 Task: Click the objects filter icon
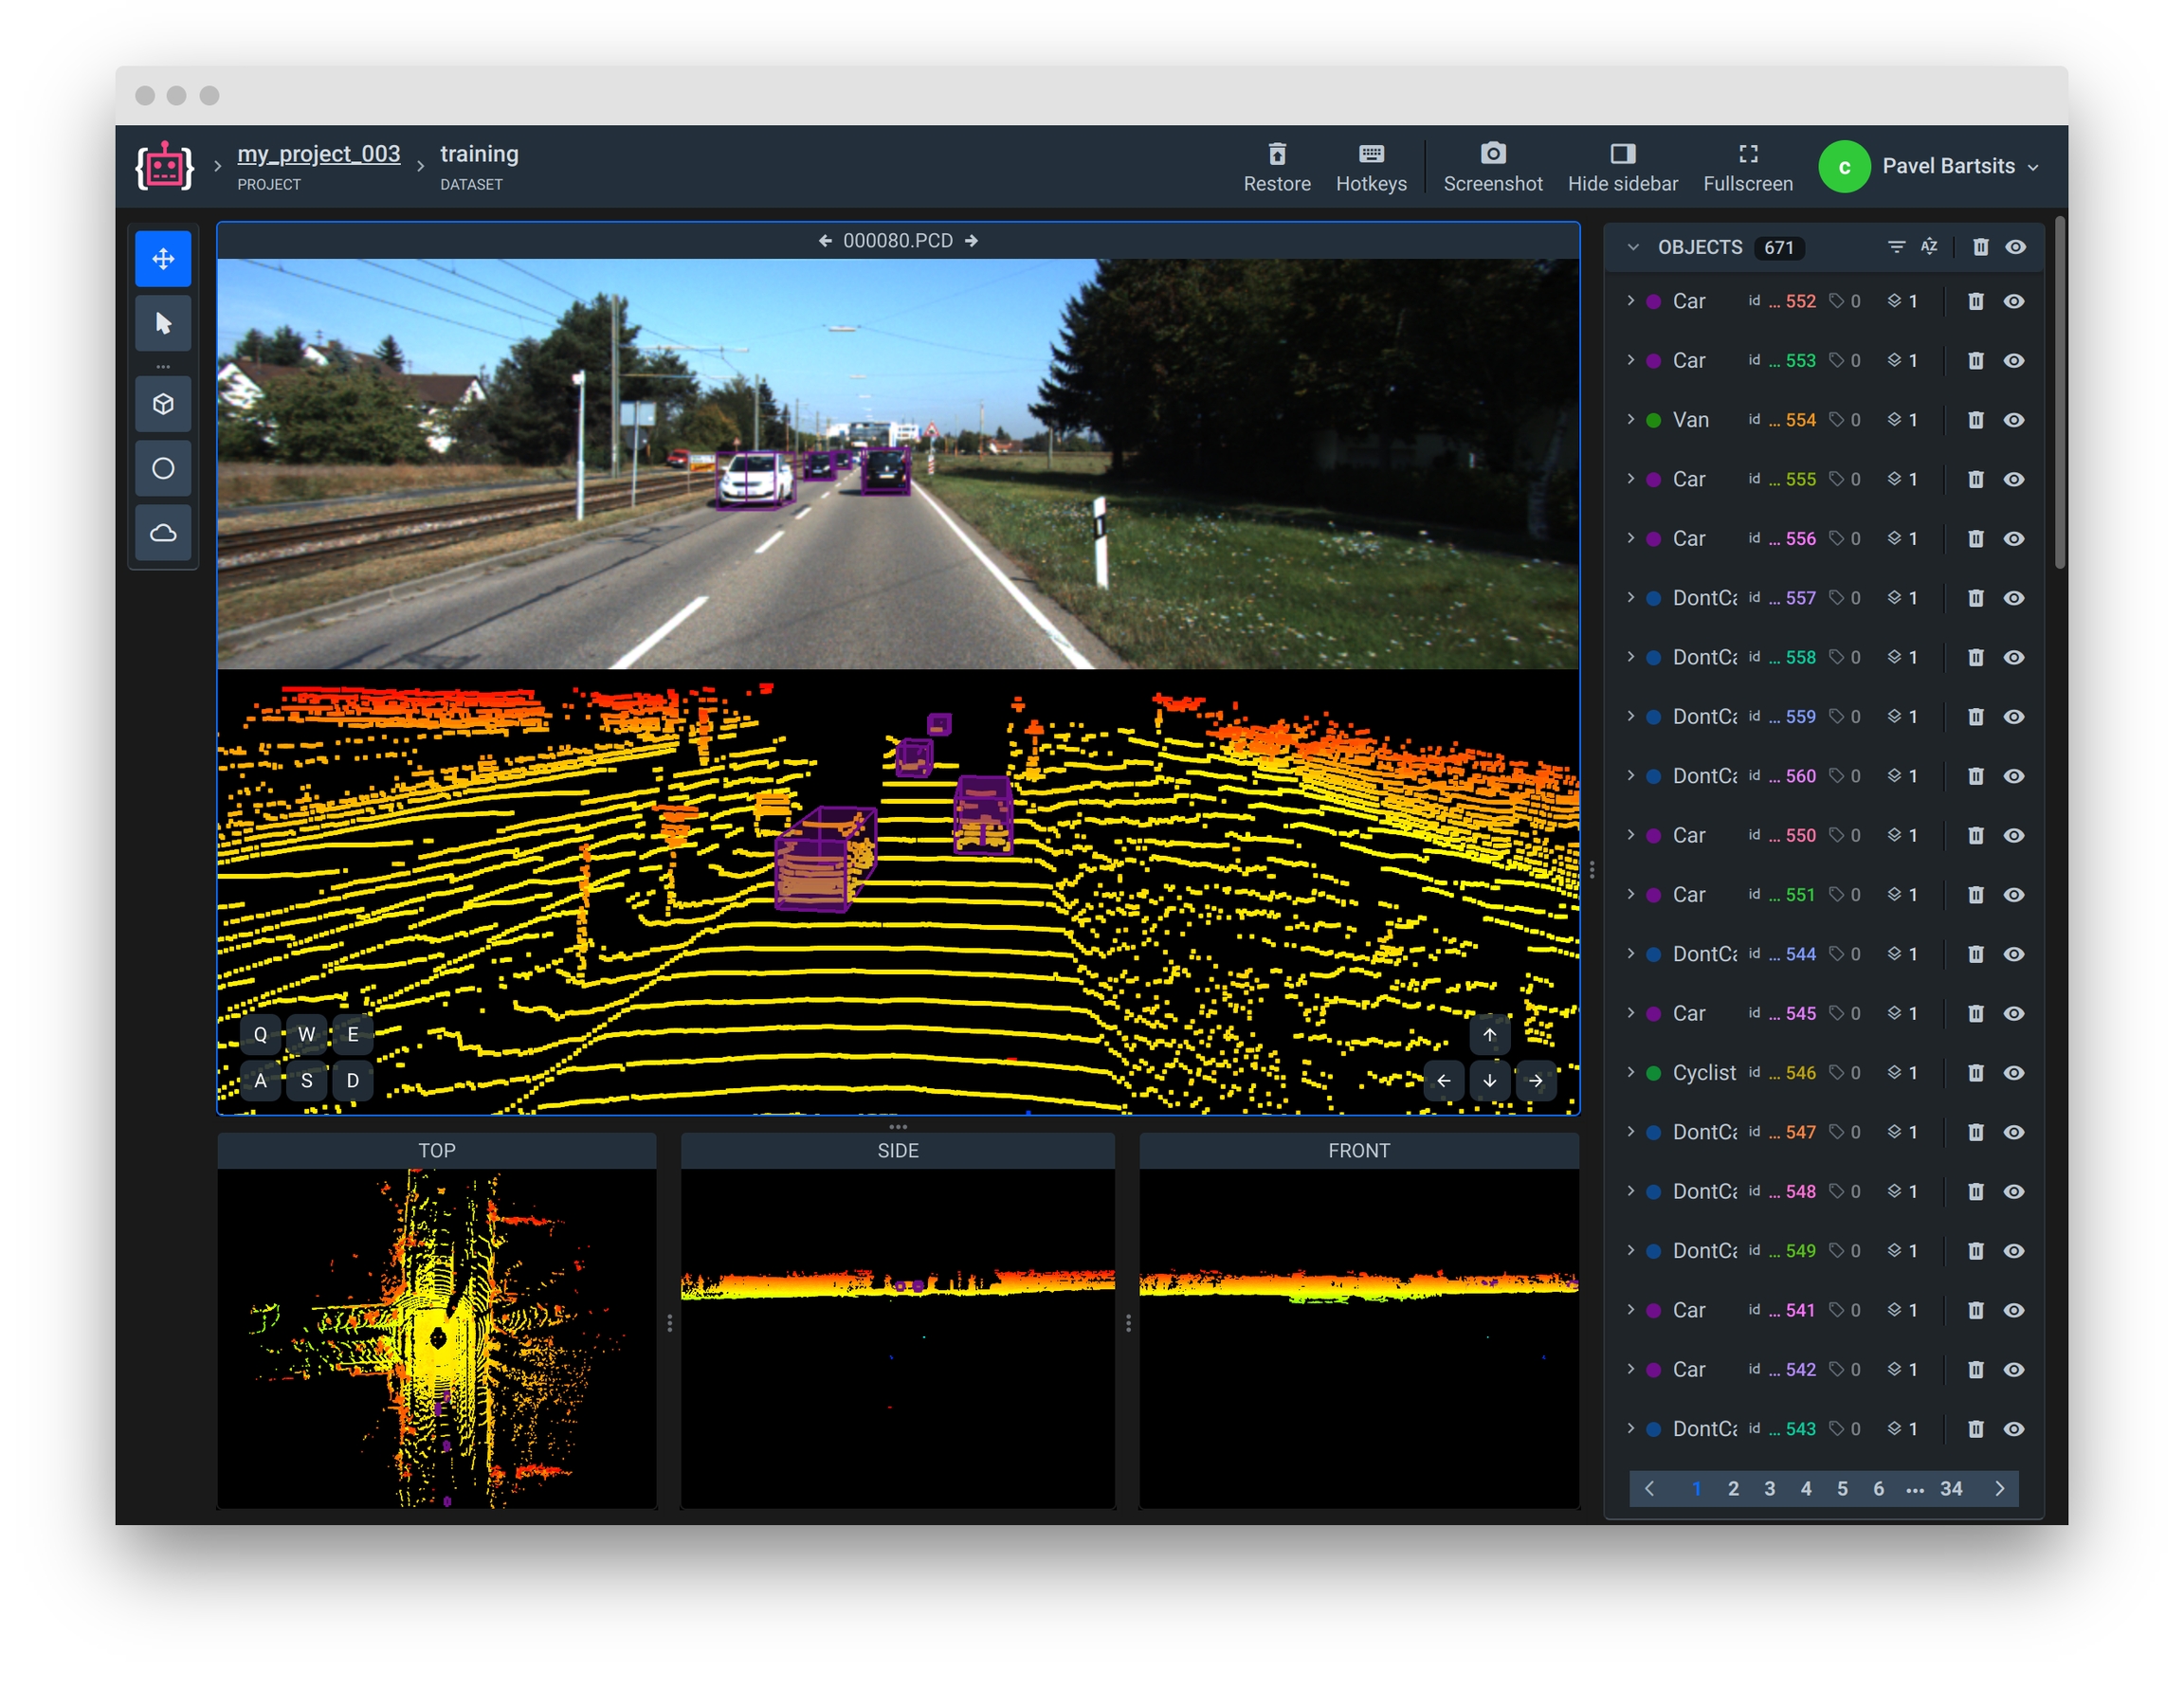[1895, 246]
